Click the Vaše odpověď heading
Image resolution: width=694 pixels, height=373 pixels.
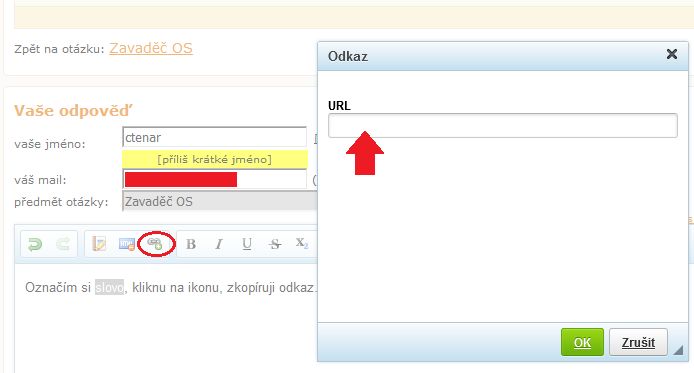(73, 111)
